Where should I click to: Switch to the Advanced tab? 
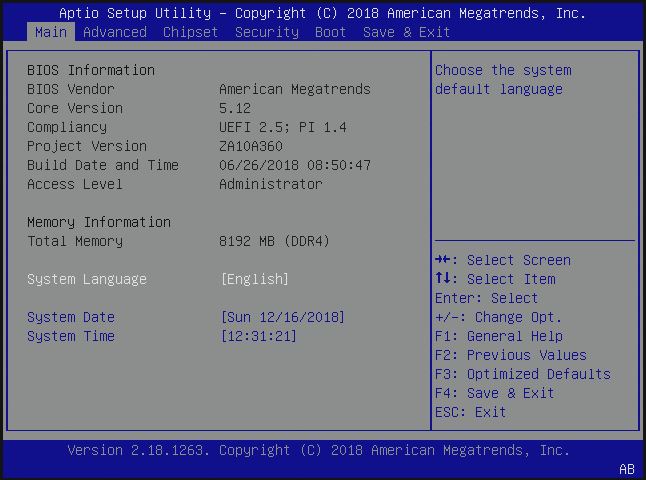tap(115, 32)
